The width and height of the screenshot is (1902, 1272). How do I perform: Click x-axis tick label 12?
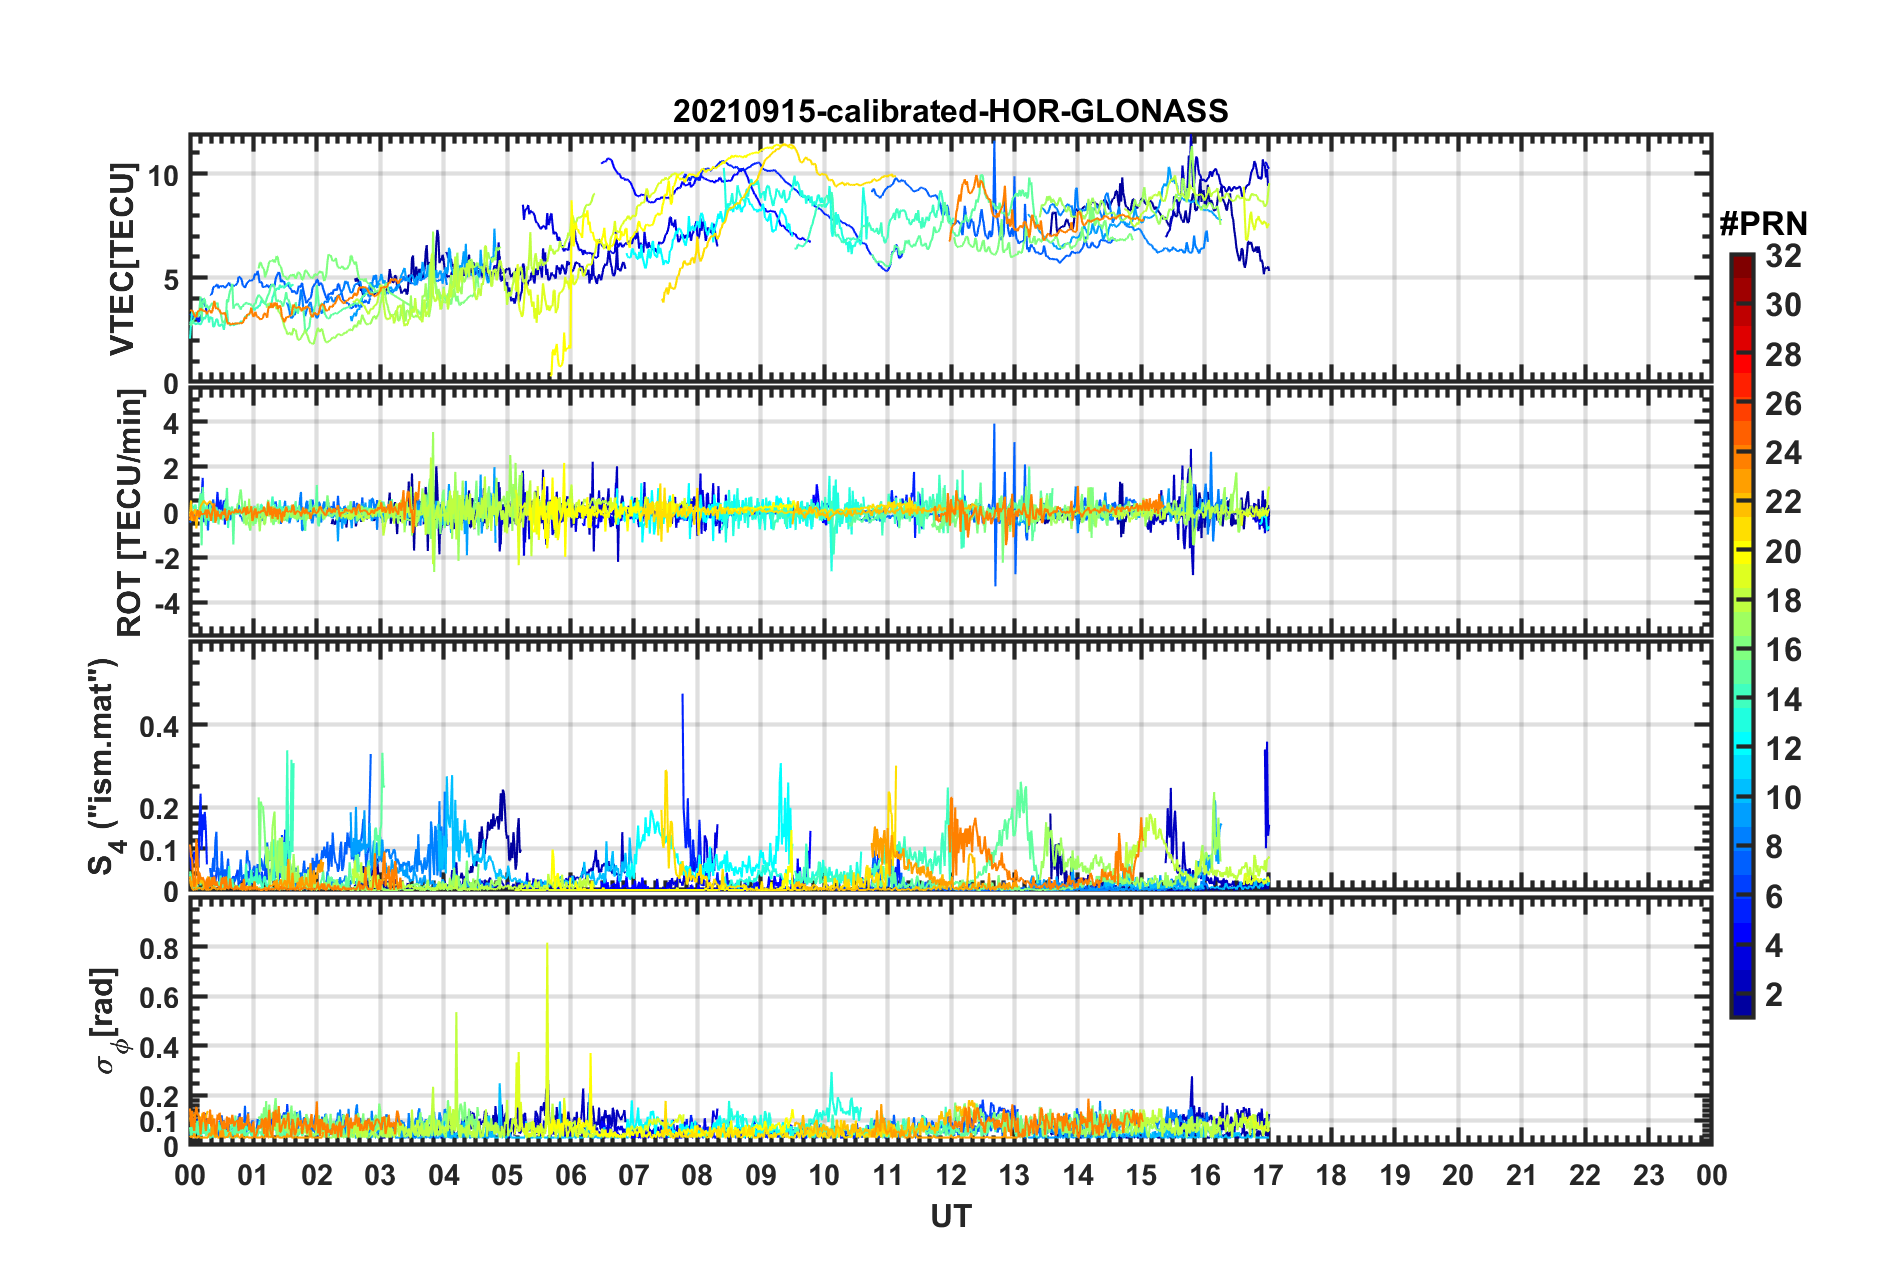(951, 1175)
